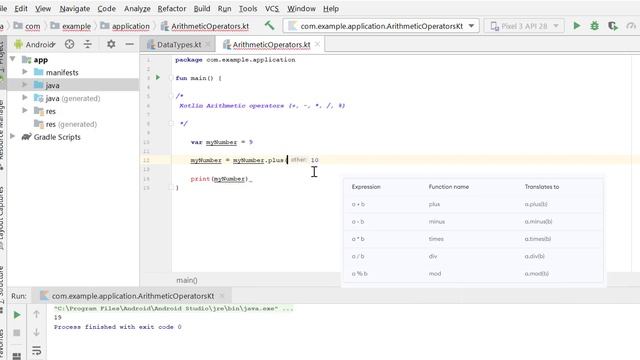Click the up arrow in the Run panel
The height and width of the screenshot is (360, 640).
pos(36,314)
